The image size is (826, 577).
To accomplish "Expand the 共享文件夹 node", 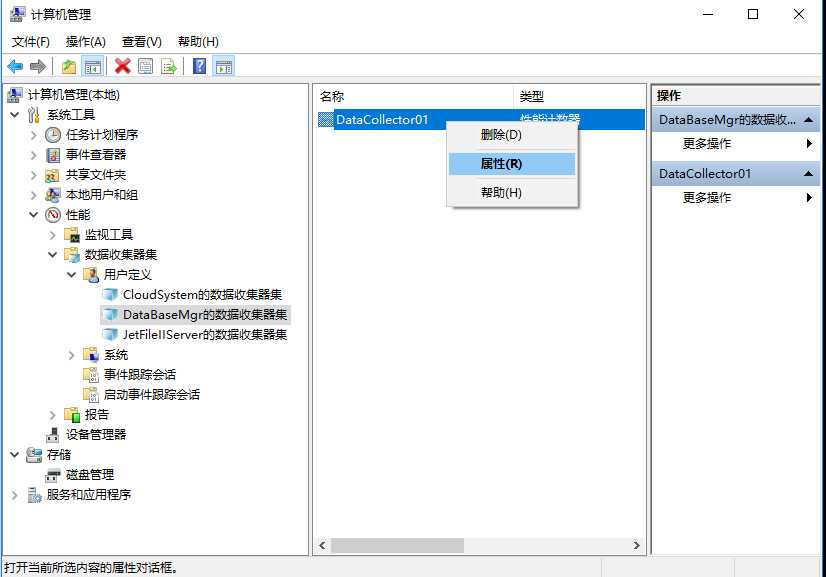I will (34, 175).
